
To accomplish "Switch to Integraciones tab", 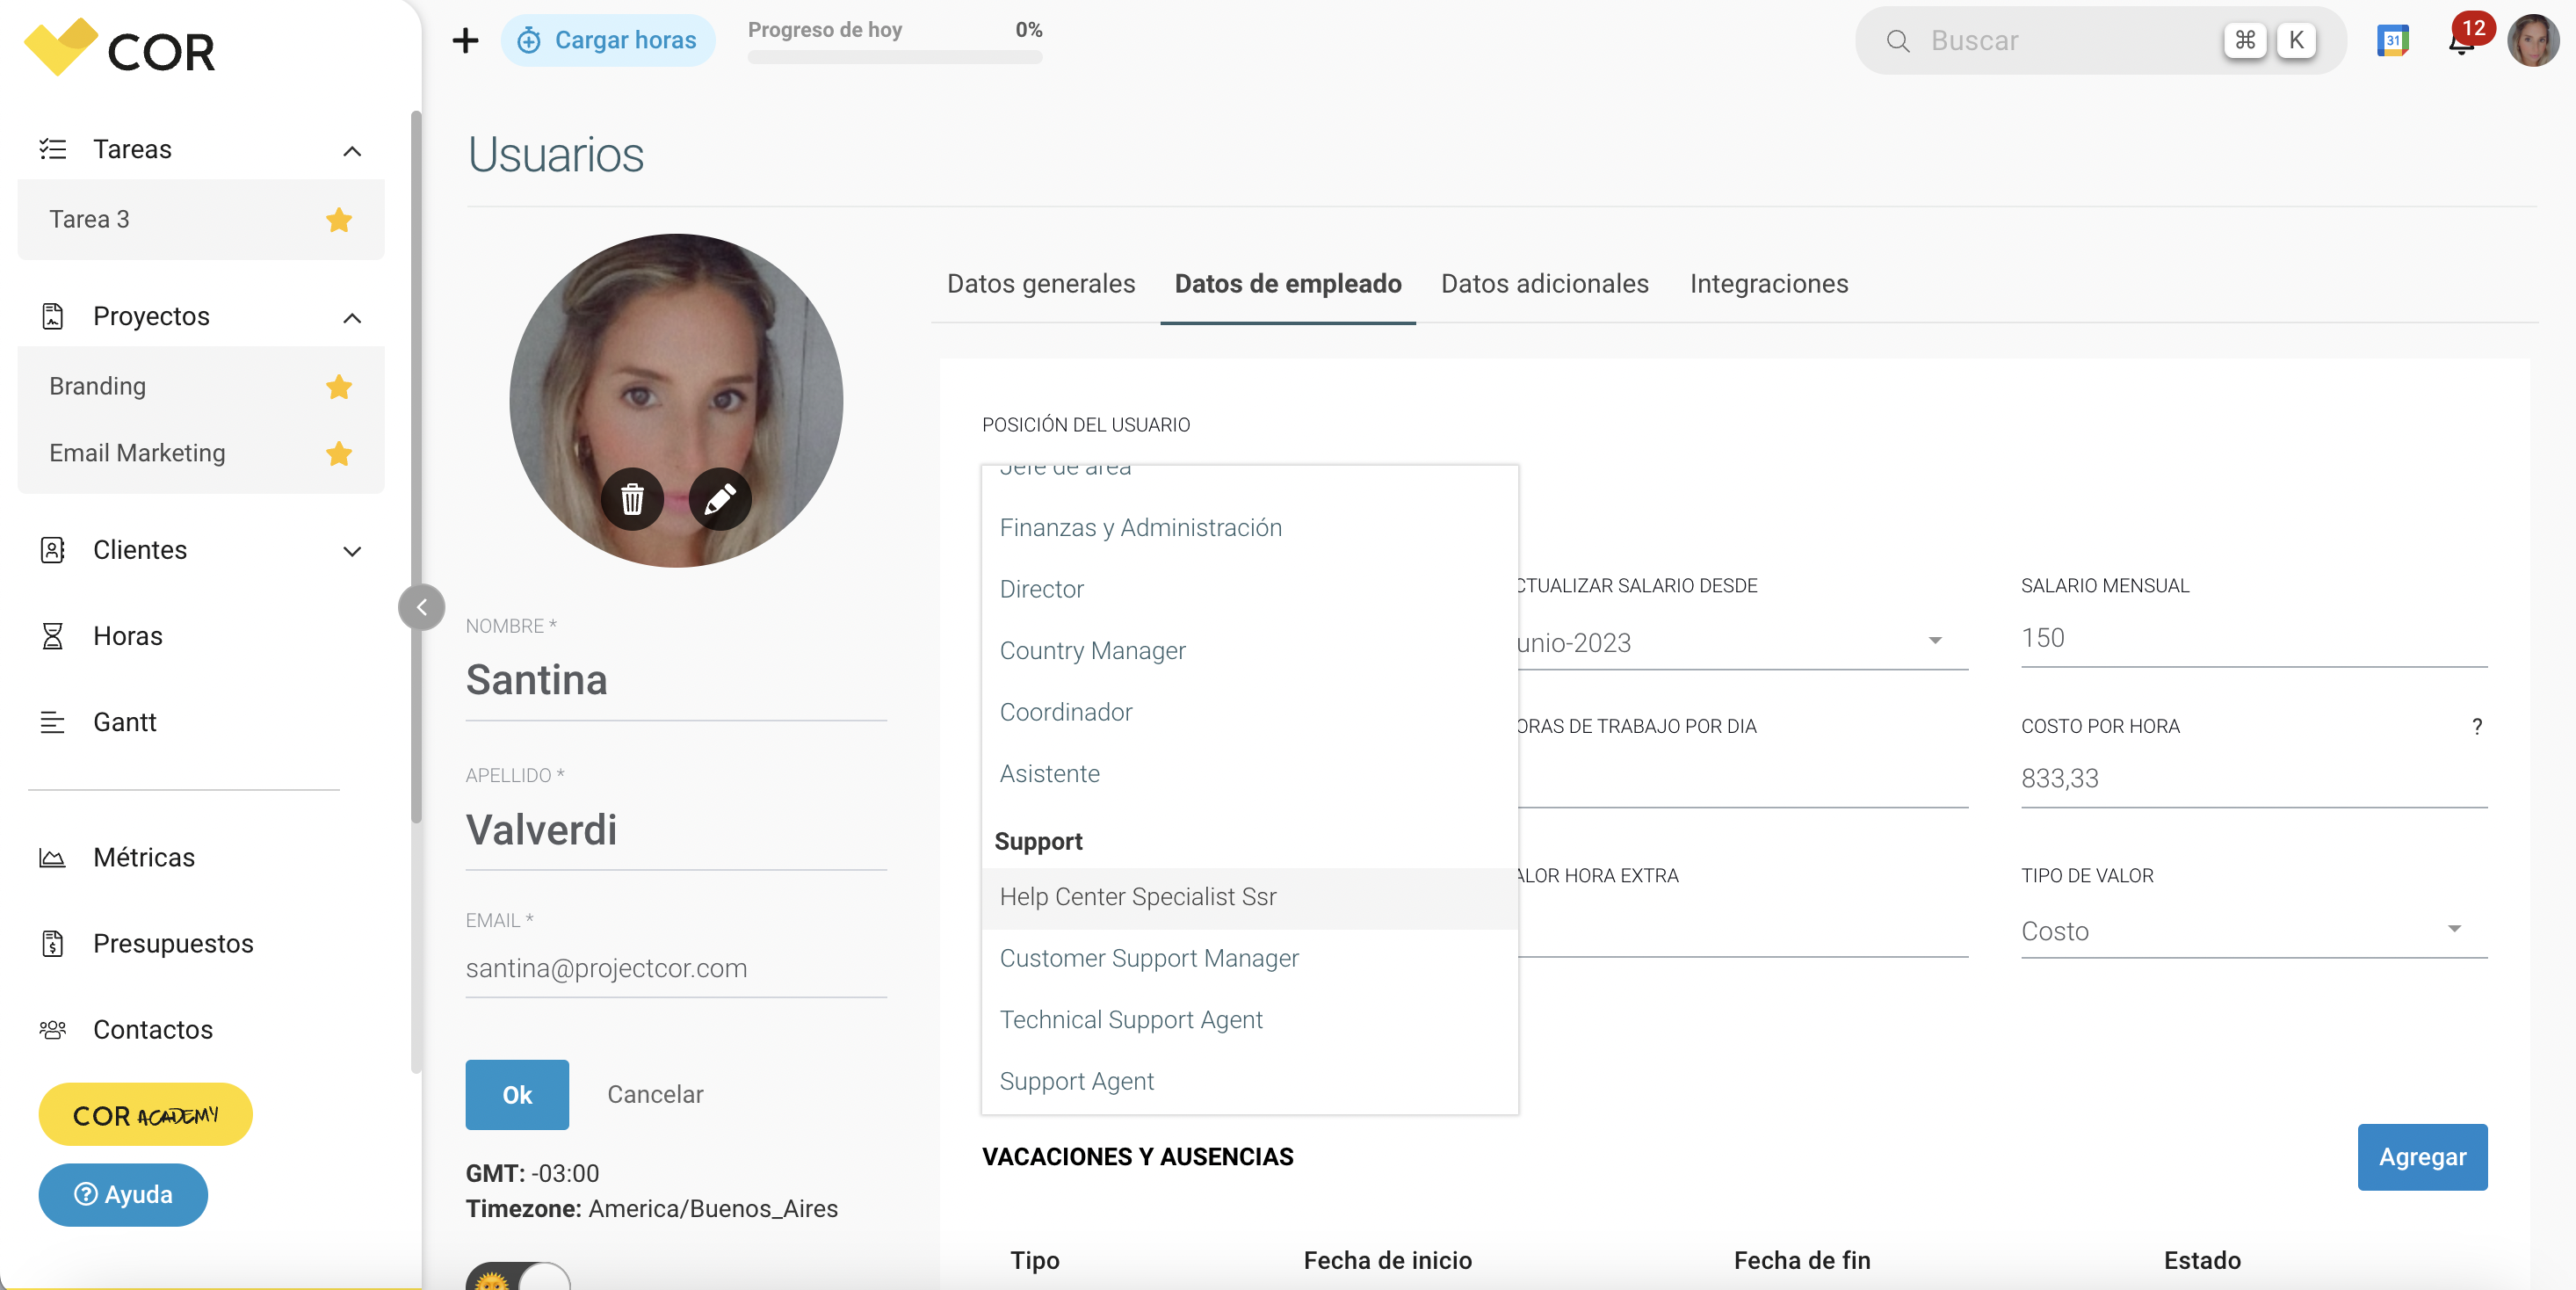I will [x=1769, y=284].
